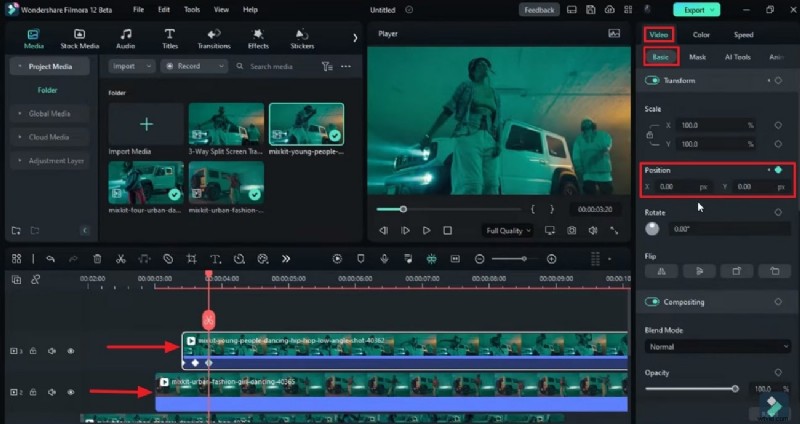Hide track 3 with the eye icon
Viewport: 800px width, 424px height.
pyautogui.click(x=71, y=351)
